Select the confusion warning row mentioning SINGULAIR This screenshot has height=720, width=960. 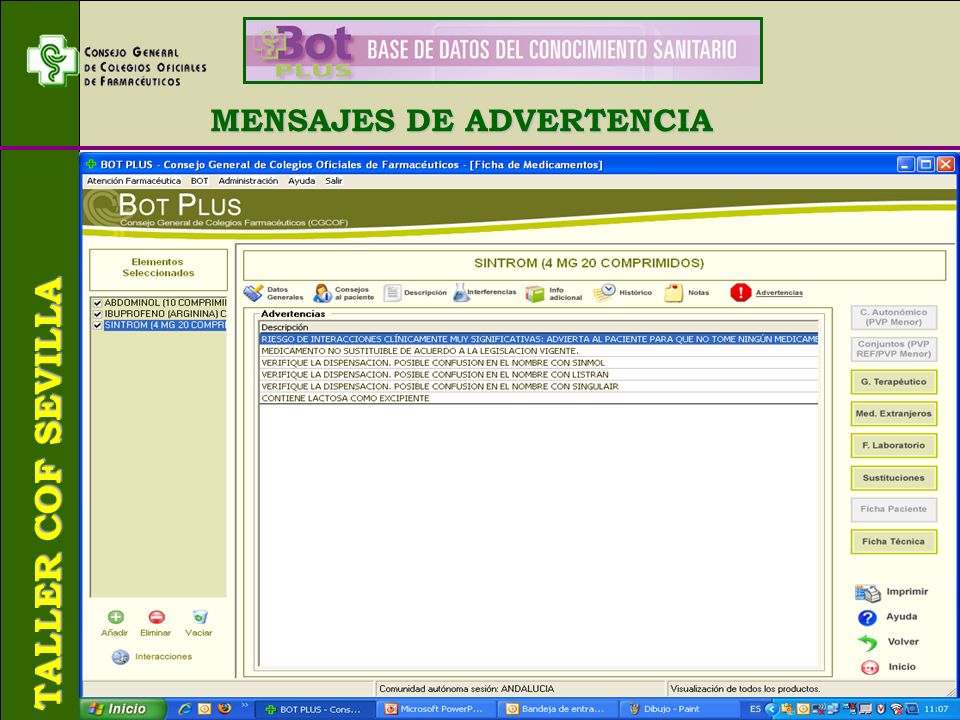tap(539, 387)
